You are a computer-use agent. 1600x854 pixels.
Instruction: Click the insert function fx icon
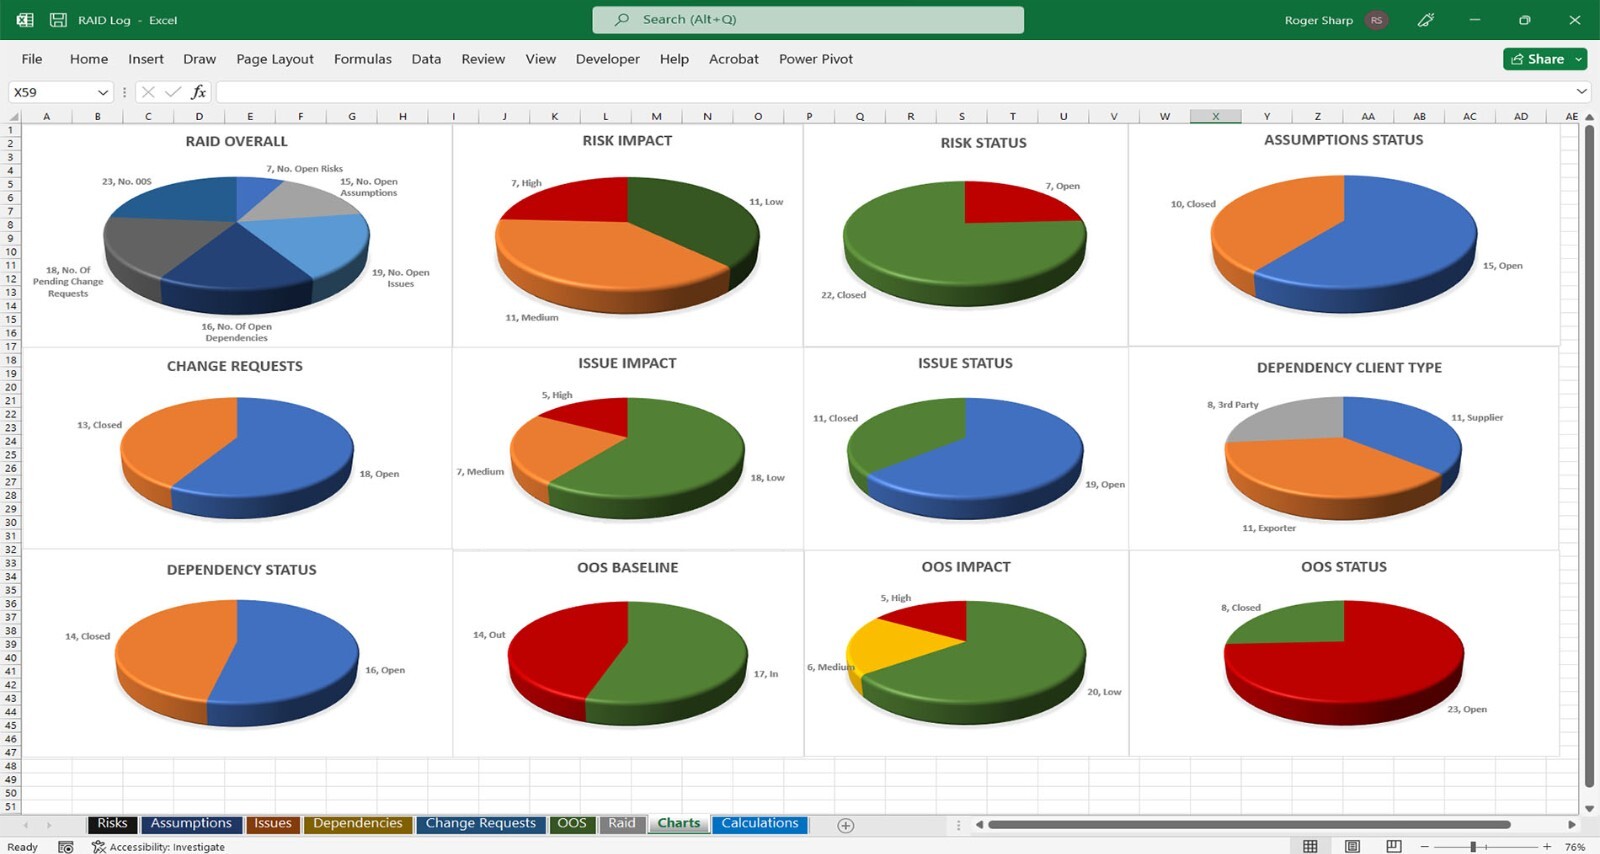pos(198,92)
